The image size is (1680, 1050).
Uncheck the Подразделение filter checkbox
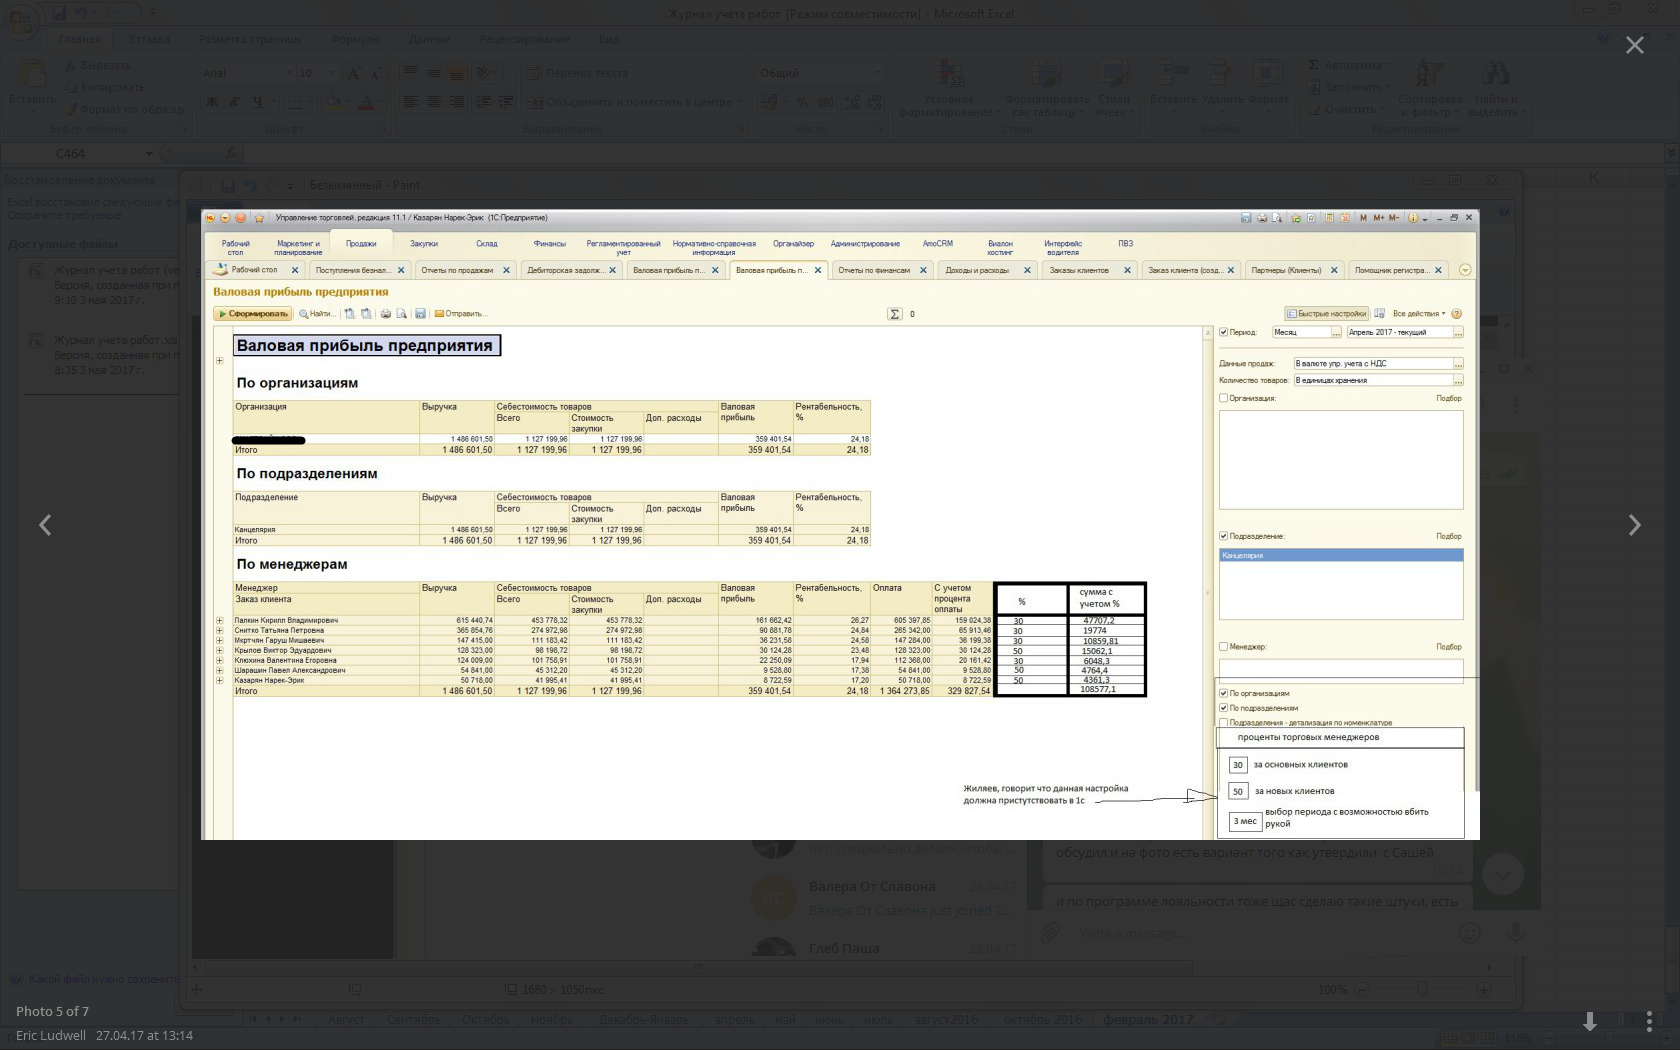click(x=1223, y=536)
